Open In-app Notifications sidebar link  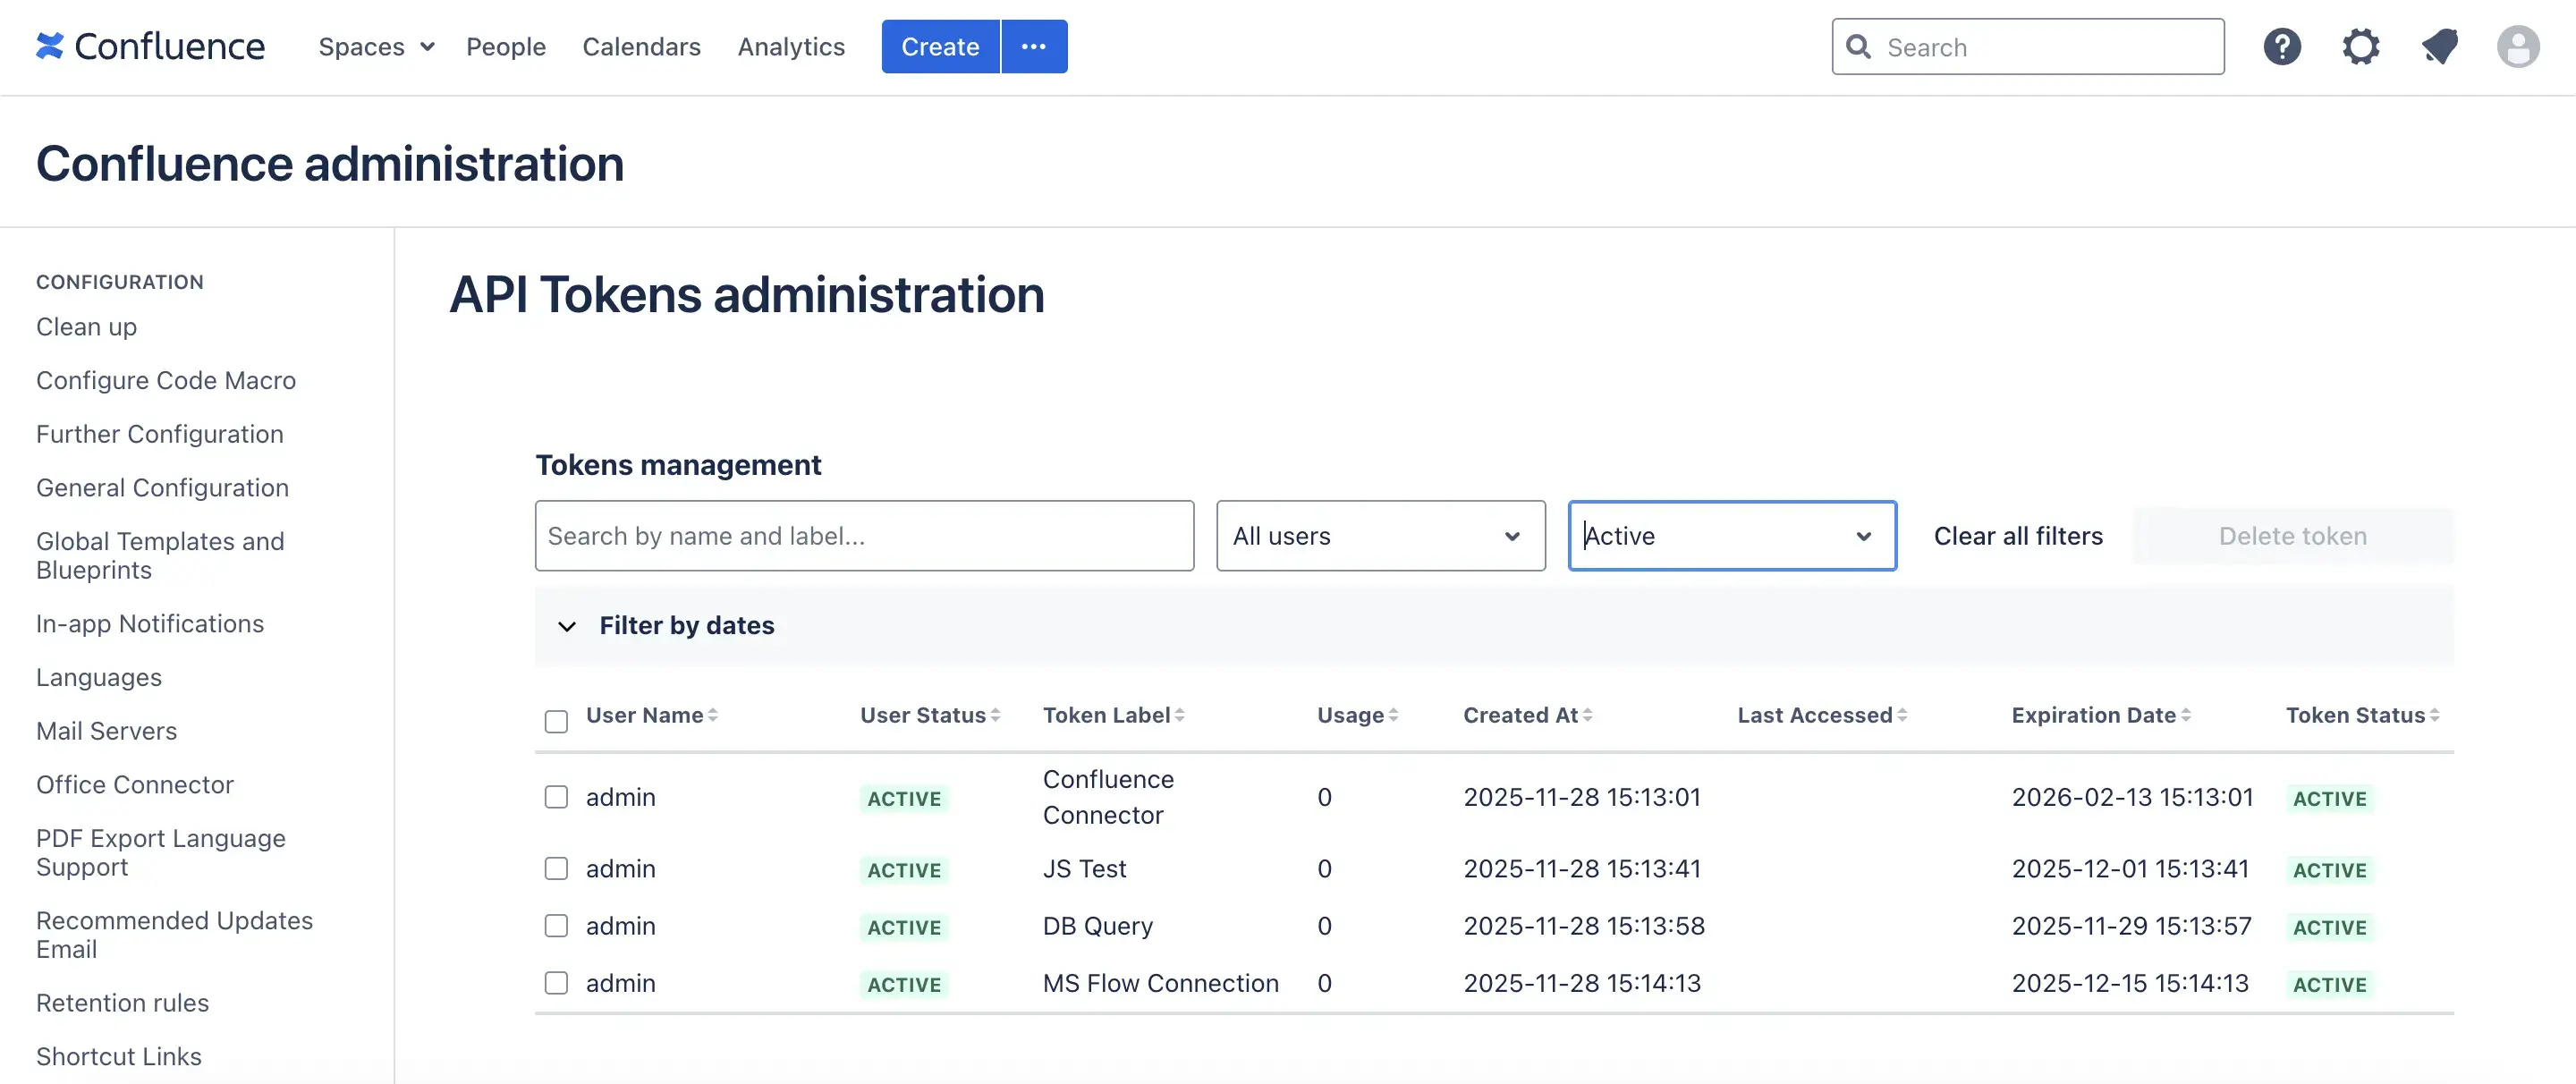[150, 623]
